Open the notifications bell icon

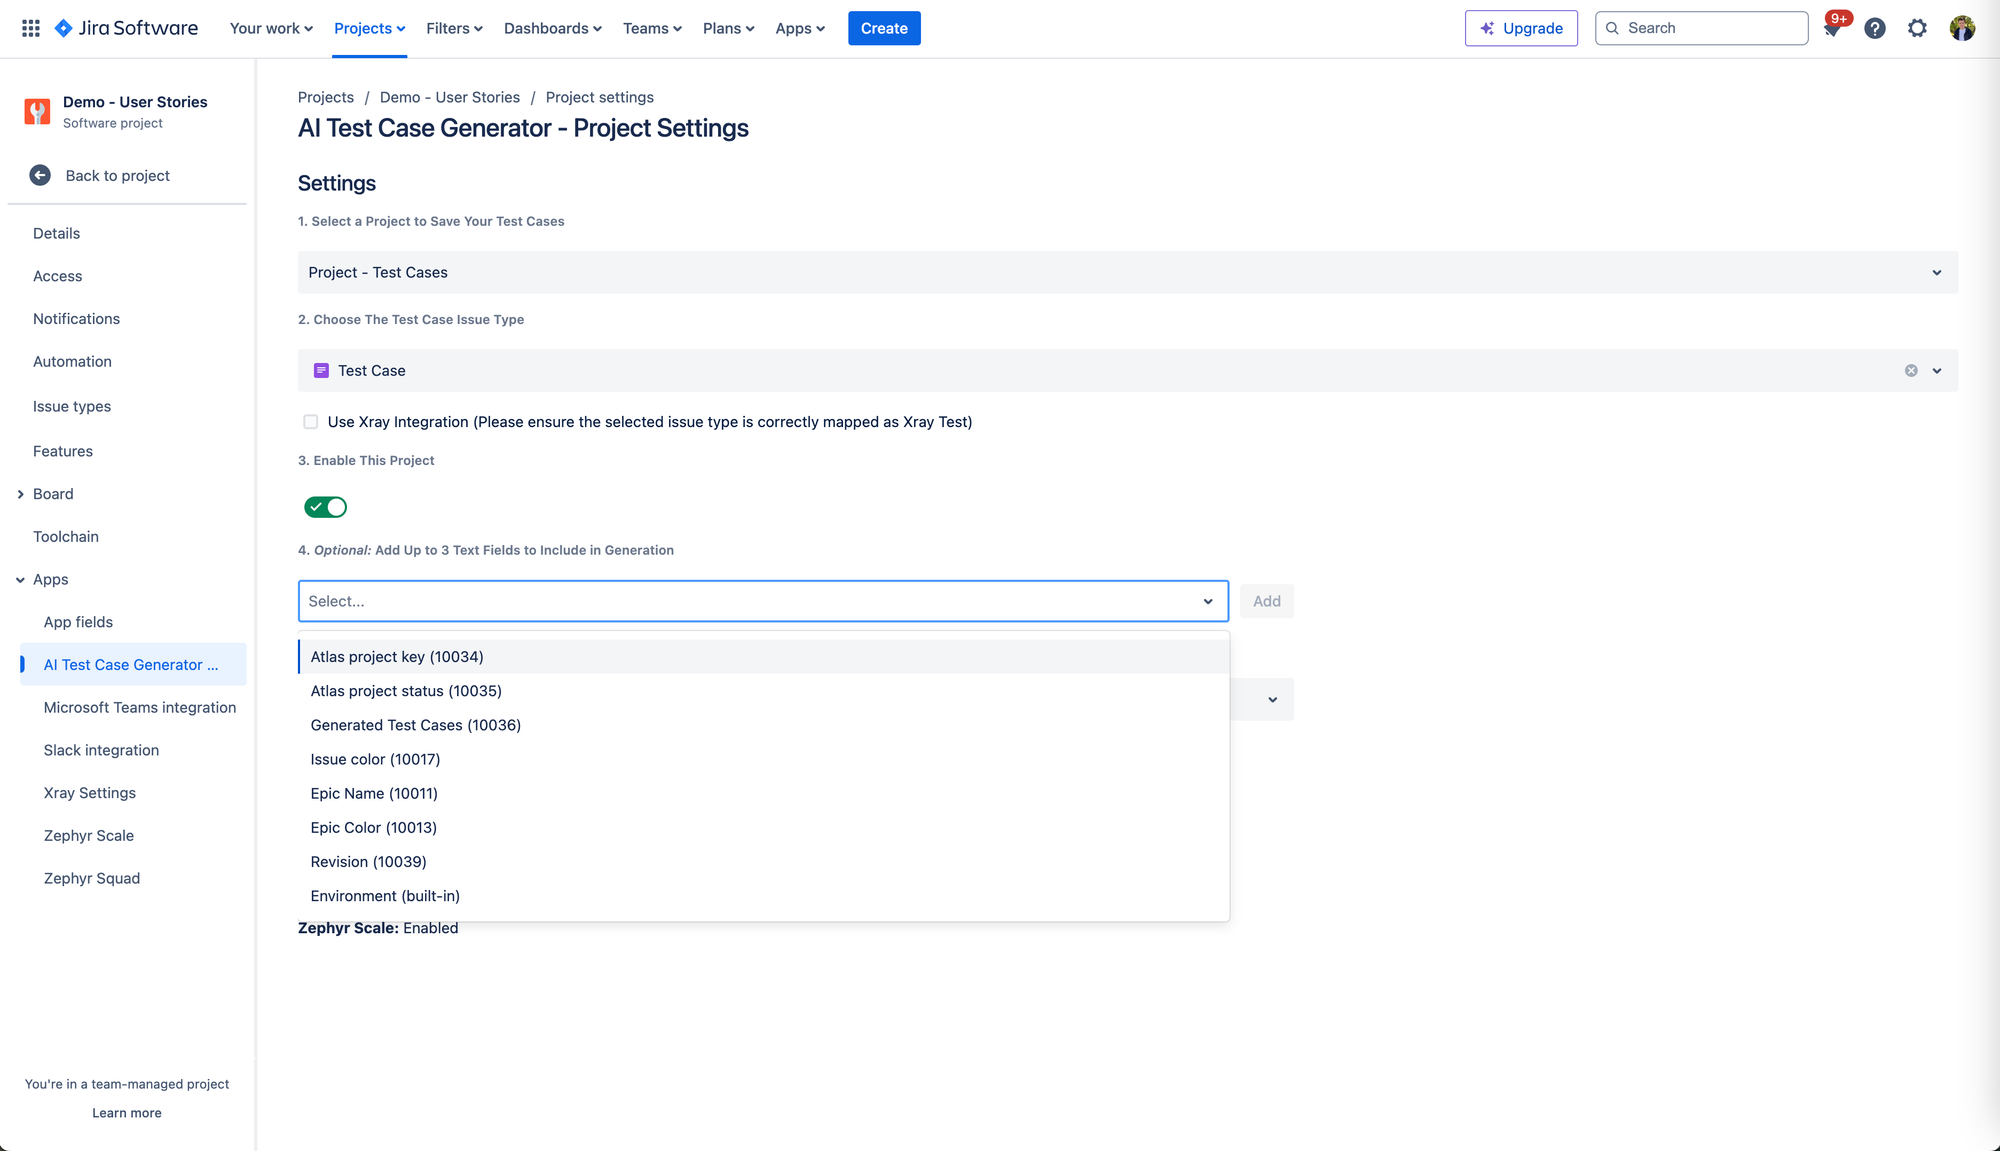tap(1832, 29)
